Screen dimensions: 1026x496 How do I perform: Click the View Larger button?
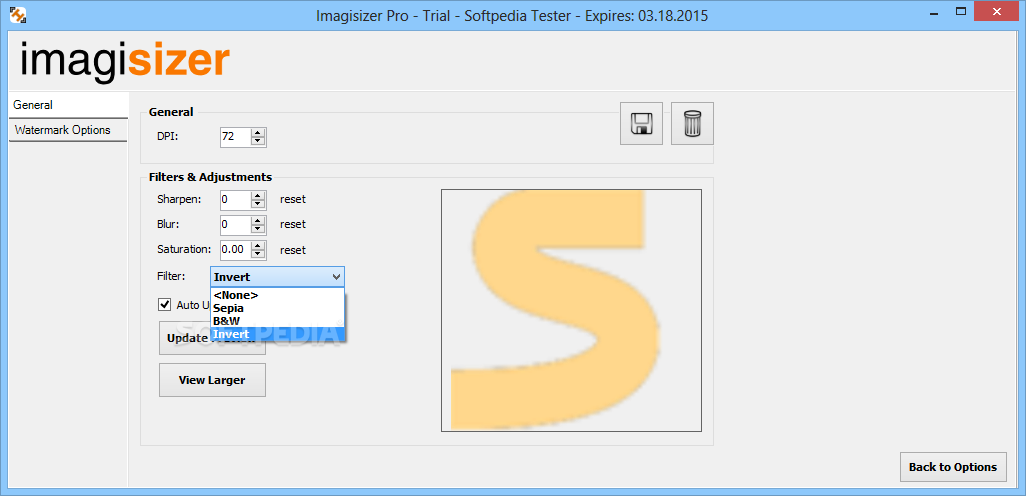click(212, 380)
